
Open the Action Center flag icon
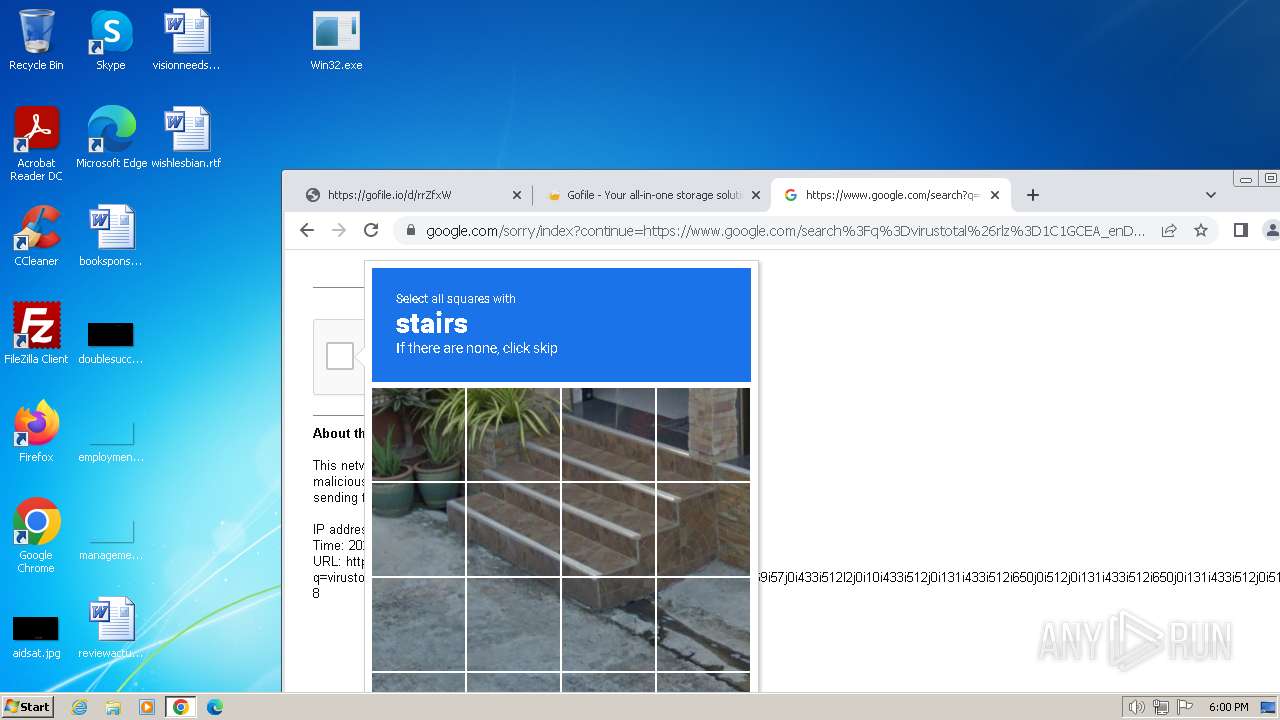click(1185, 707)
